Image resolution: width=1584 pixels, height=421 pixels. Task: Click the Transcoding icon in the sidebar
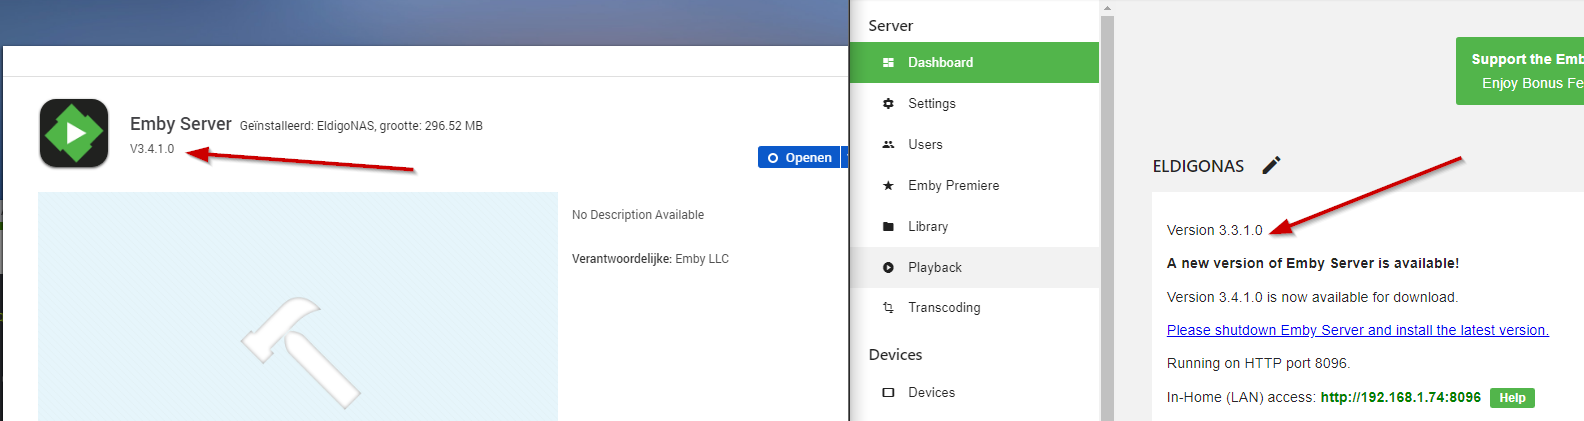click(x=888, y=307)
